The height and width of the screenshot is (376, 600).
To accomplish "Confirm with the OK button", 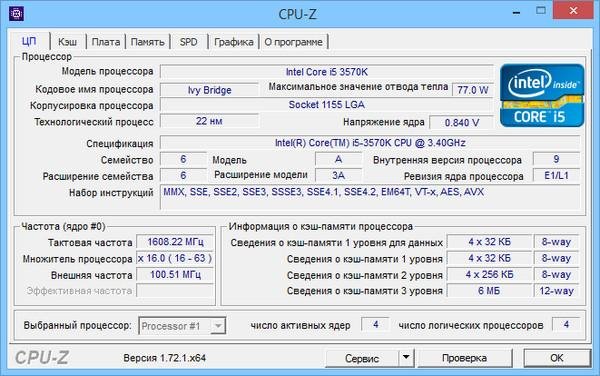I will click(x=557, y=358).
